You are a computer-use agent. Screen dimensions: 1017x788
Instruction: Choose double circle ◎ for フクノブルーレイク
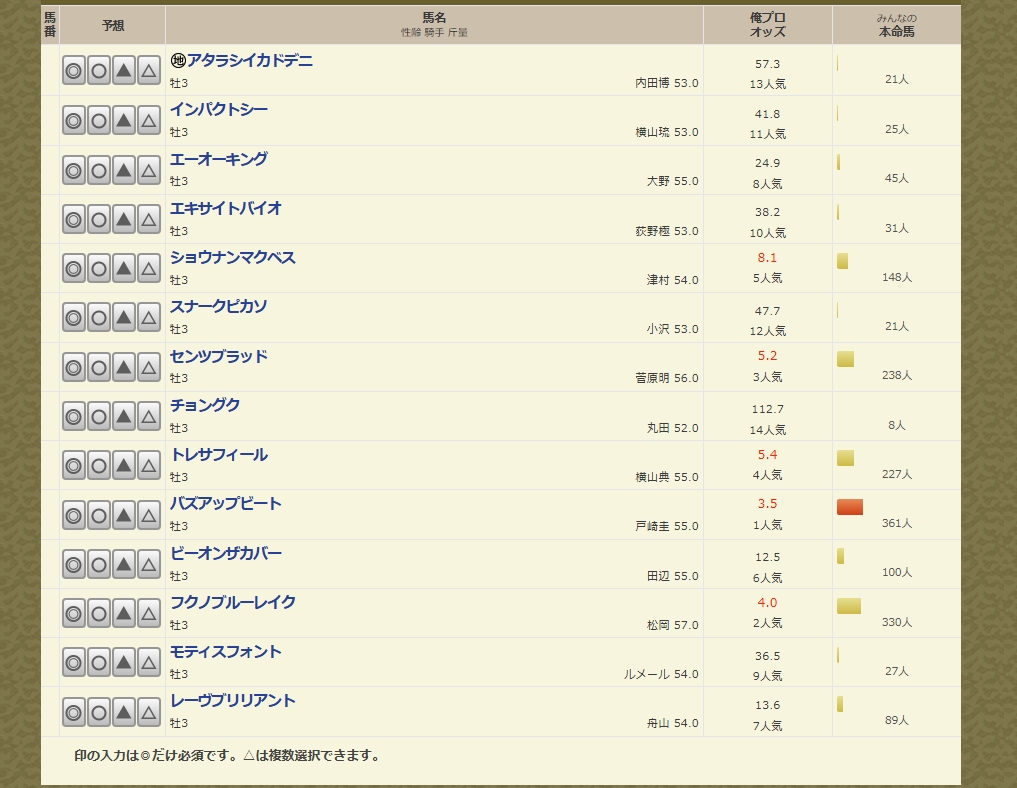[74, 614]
